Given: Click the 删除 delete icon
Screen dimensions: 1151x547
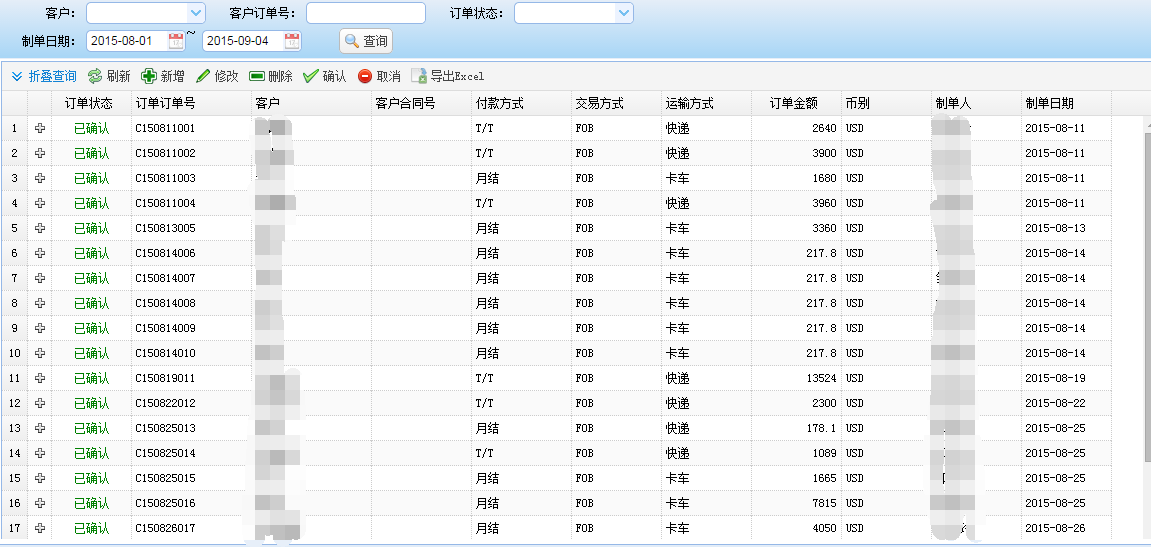Looking at the screenshot, I should click(257, 76).
